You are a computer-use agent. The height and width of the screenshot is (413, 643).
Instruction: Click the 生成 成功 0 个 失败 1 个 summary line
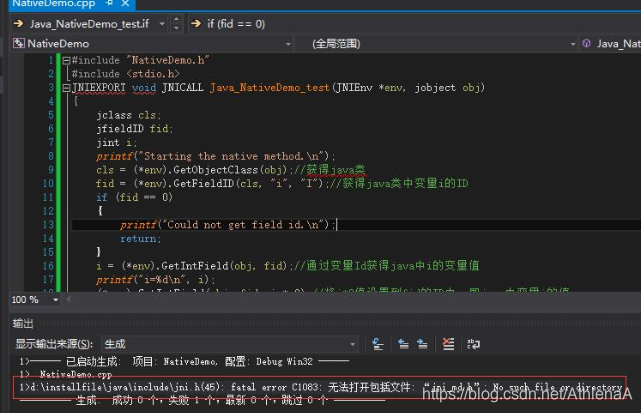[202, 399]
